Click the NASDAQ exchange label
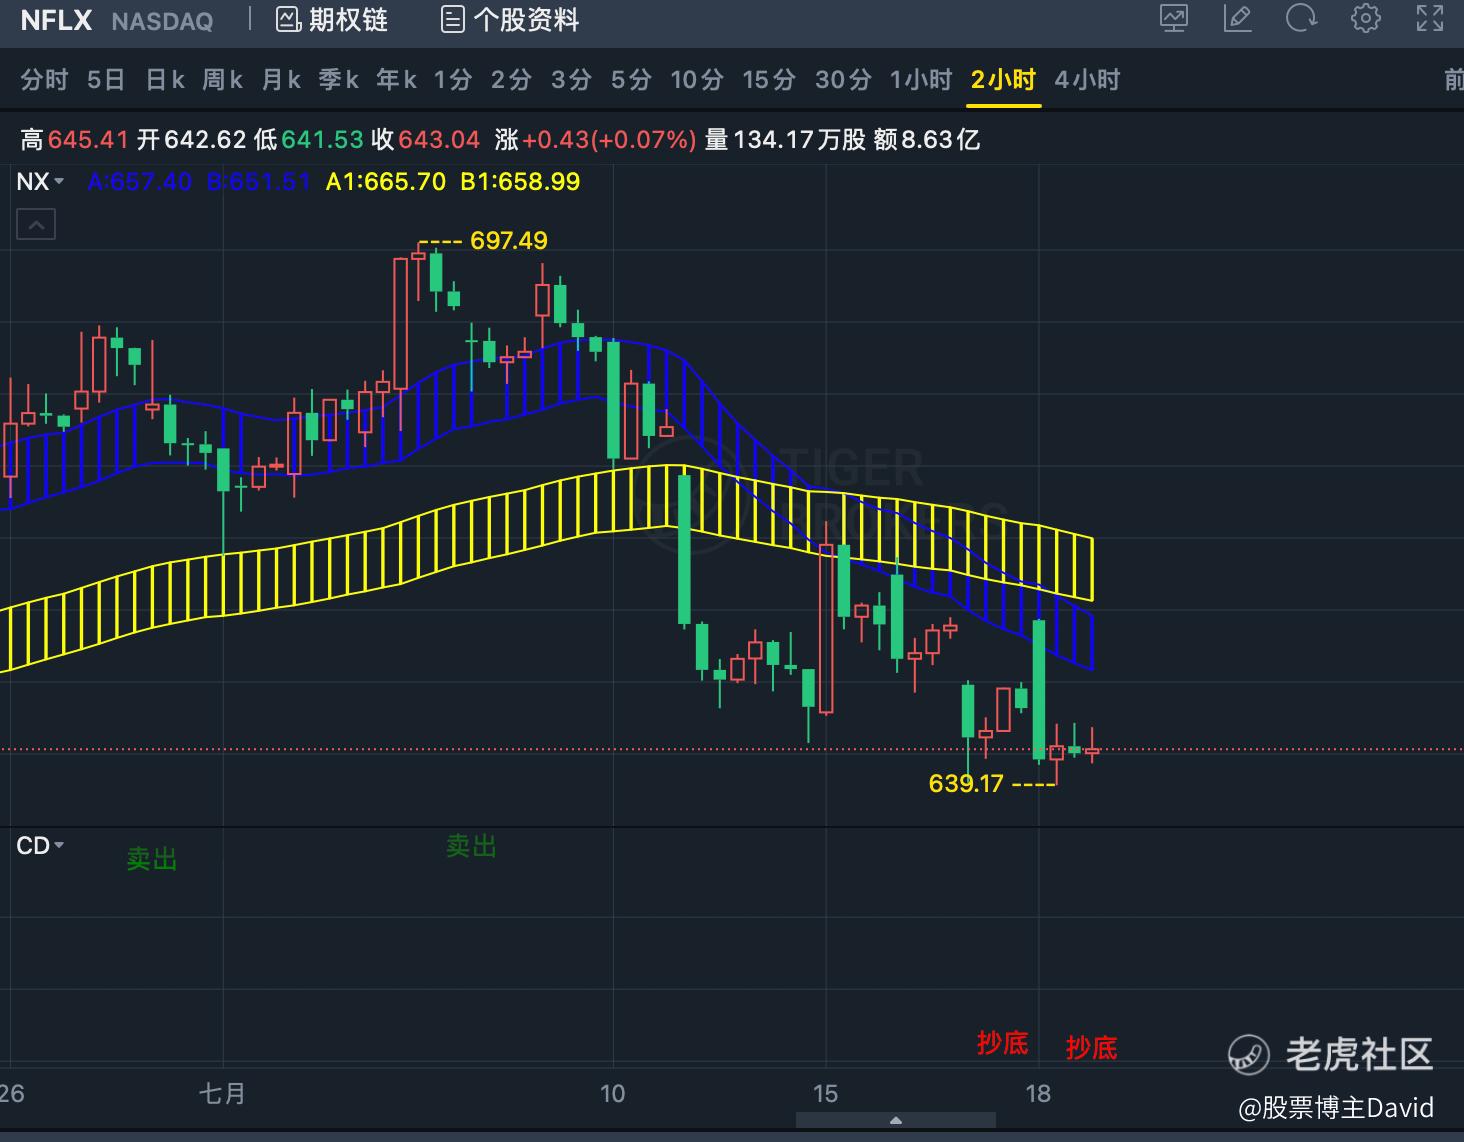 pos(162,21)
